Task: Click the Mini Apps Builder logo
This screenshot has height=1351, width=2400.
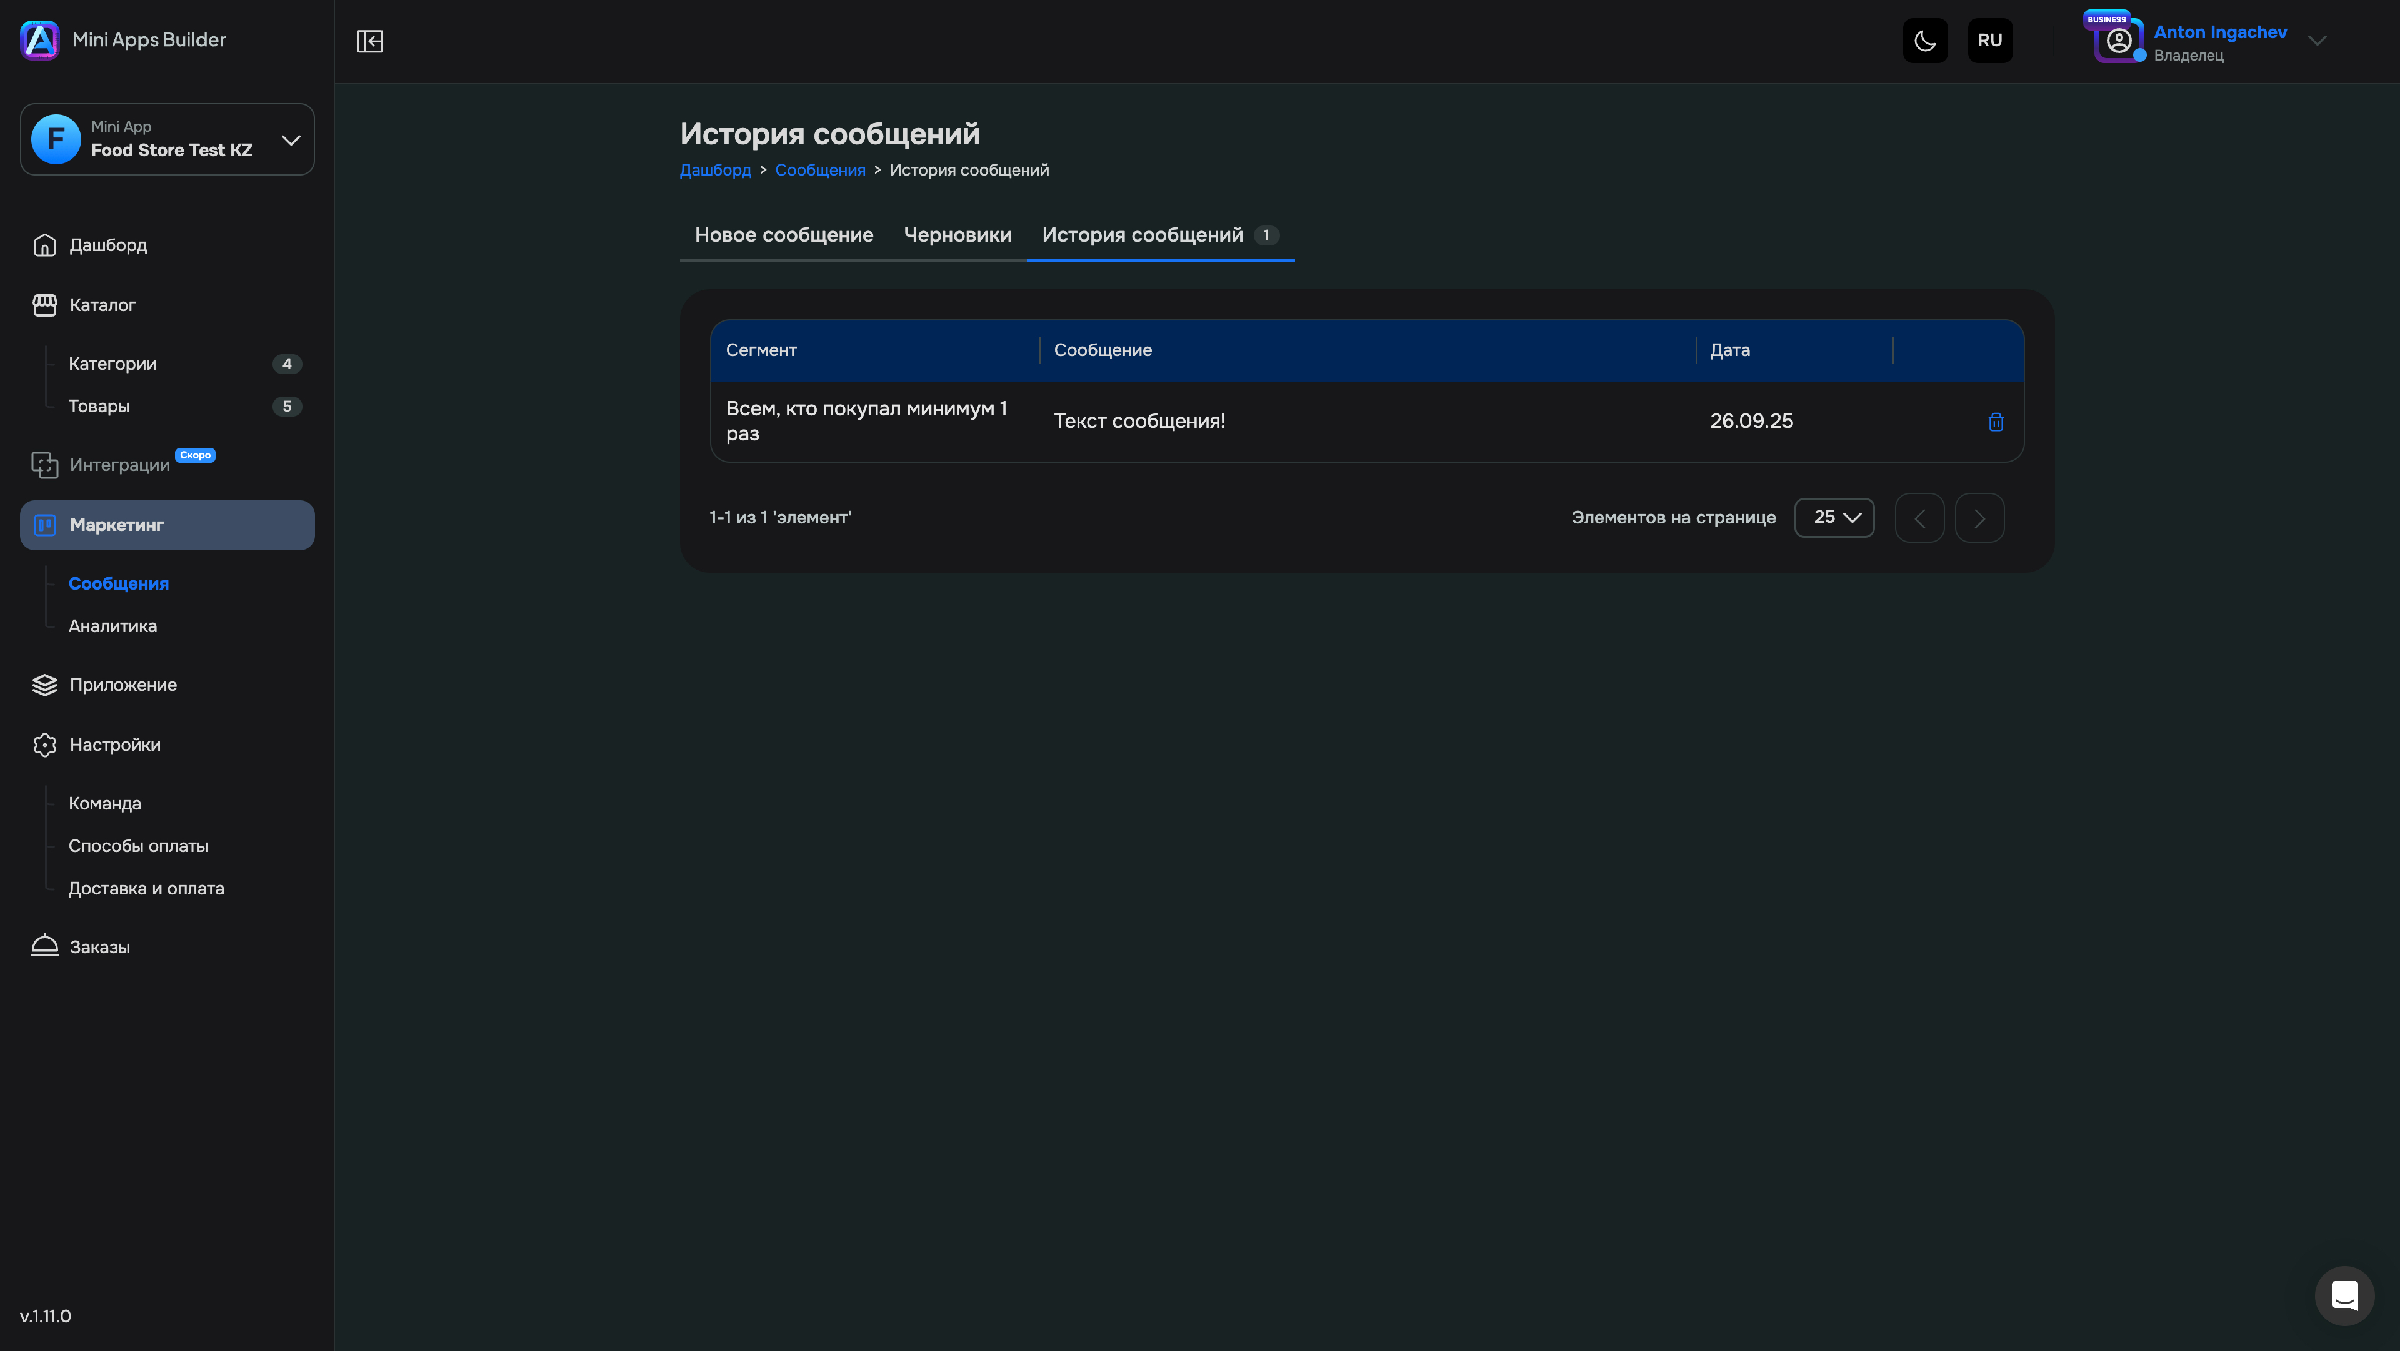Action: [40, 40]
